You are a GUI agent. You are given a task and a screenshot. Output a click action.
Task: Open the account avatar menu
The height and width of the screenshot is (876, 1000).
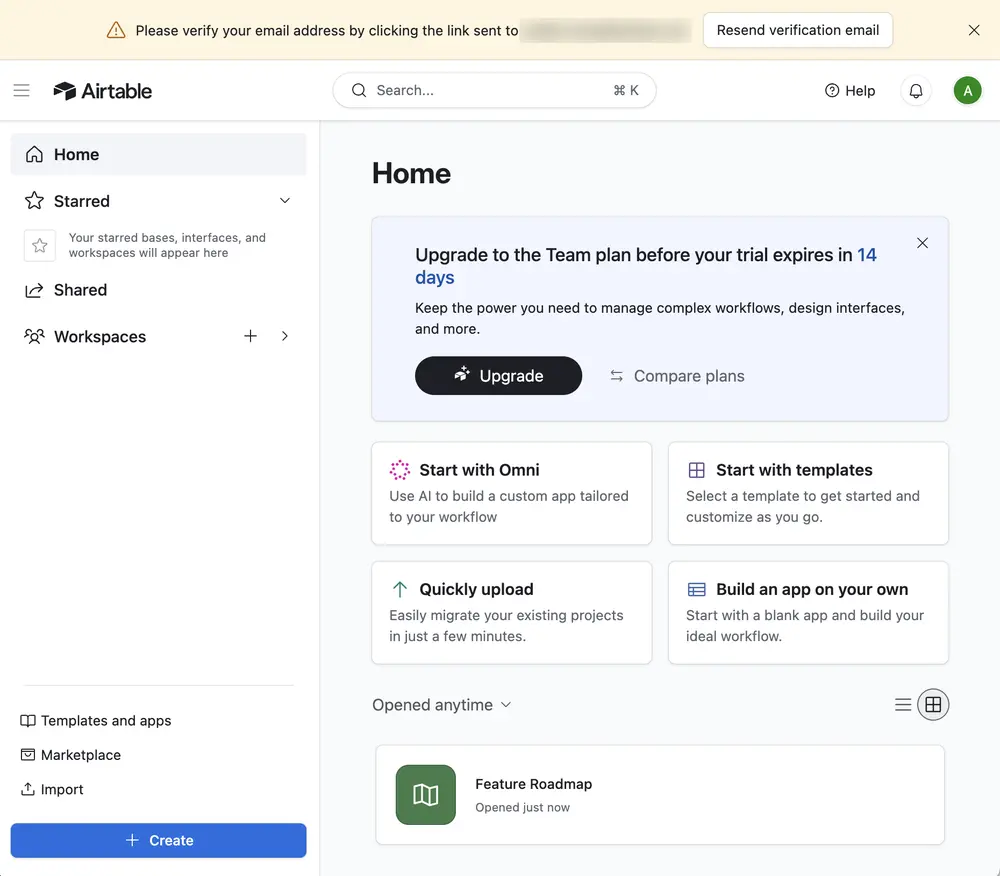click(967, 91)
